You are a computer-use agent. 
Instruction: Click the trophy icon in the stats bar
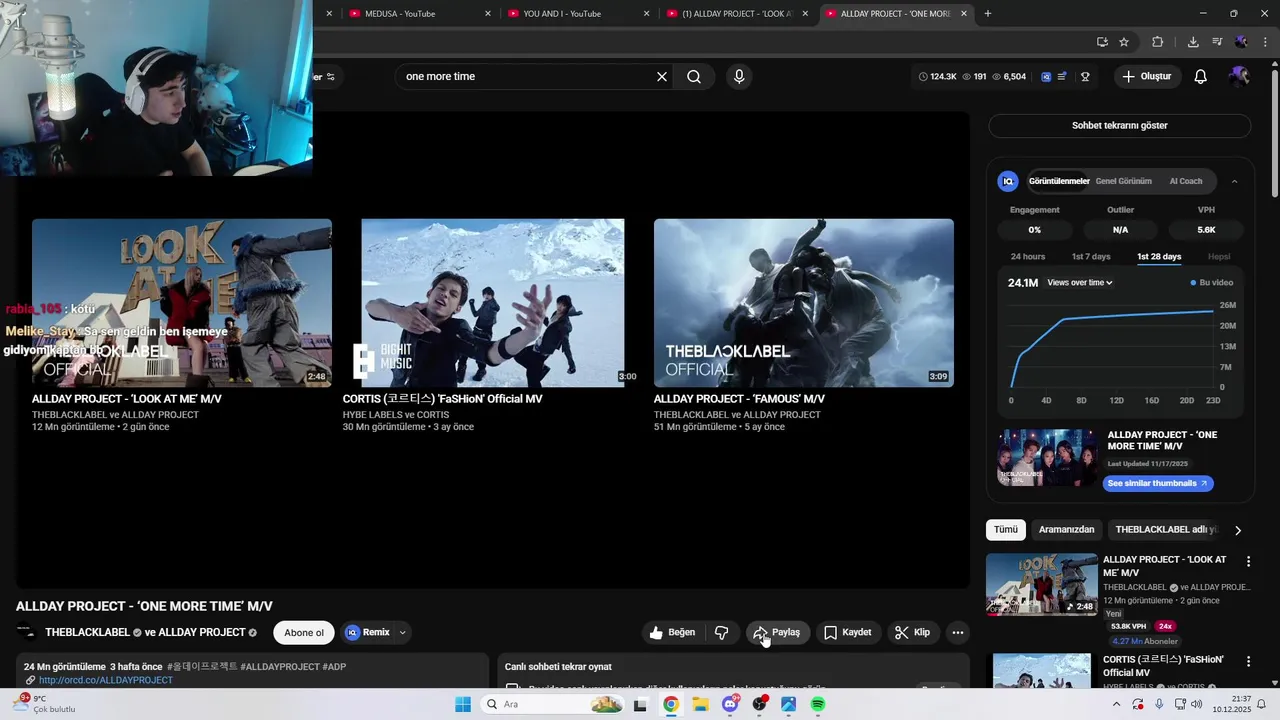1085,77
